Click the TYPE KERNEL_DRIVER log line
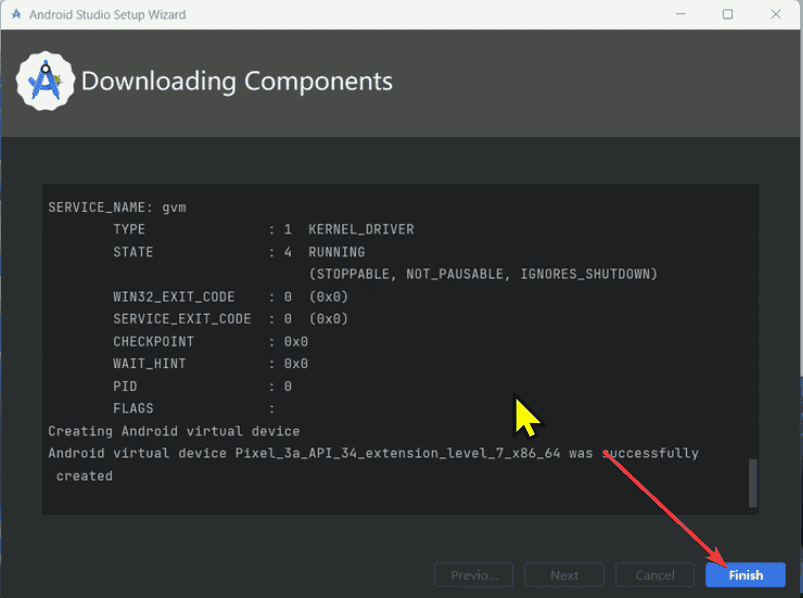Screen dimensions: 803x598 click(x=263, y=230)
